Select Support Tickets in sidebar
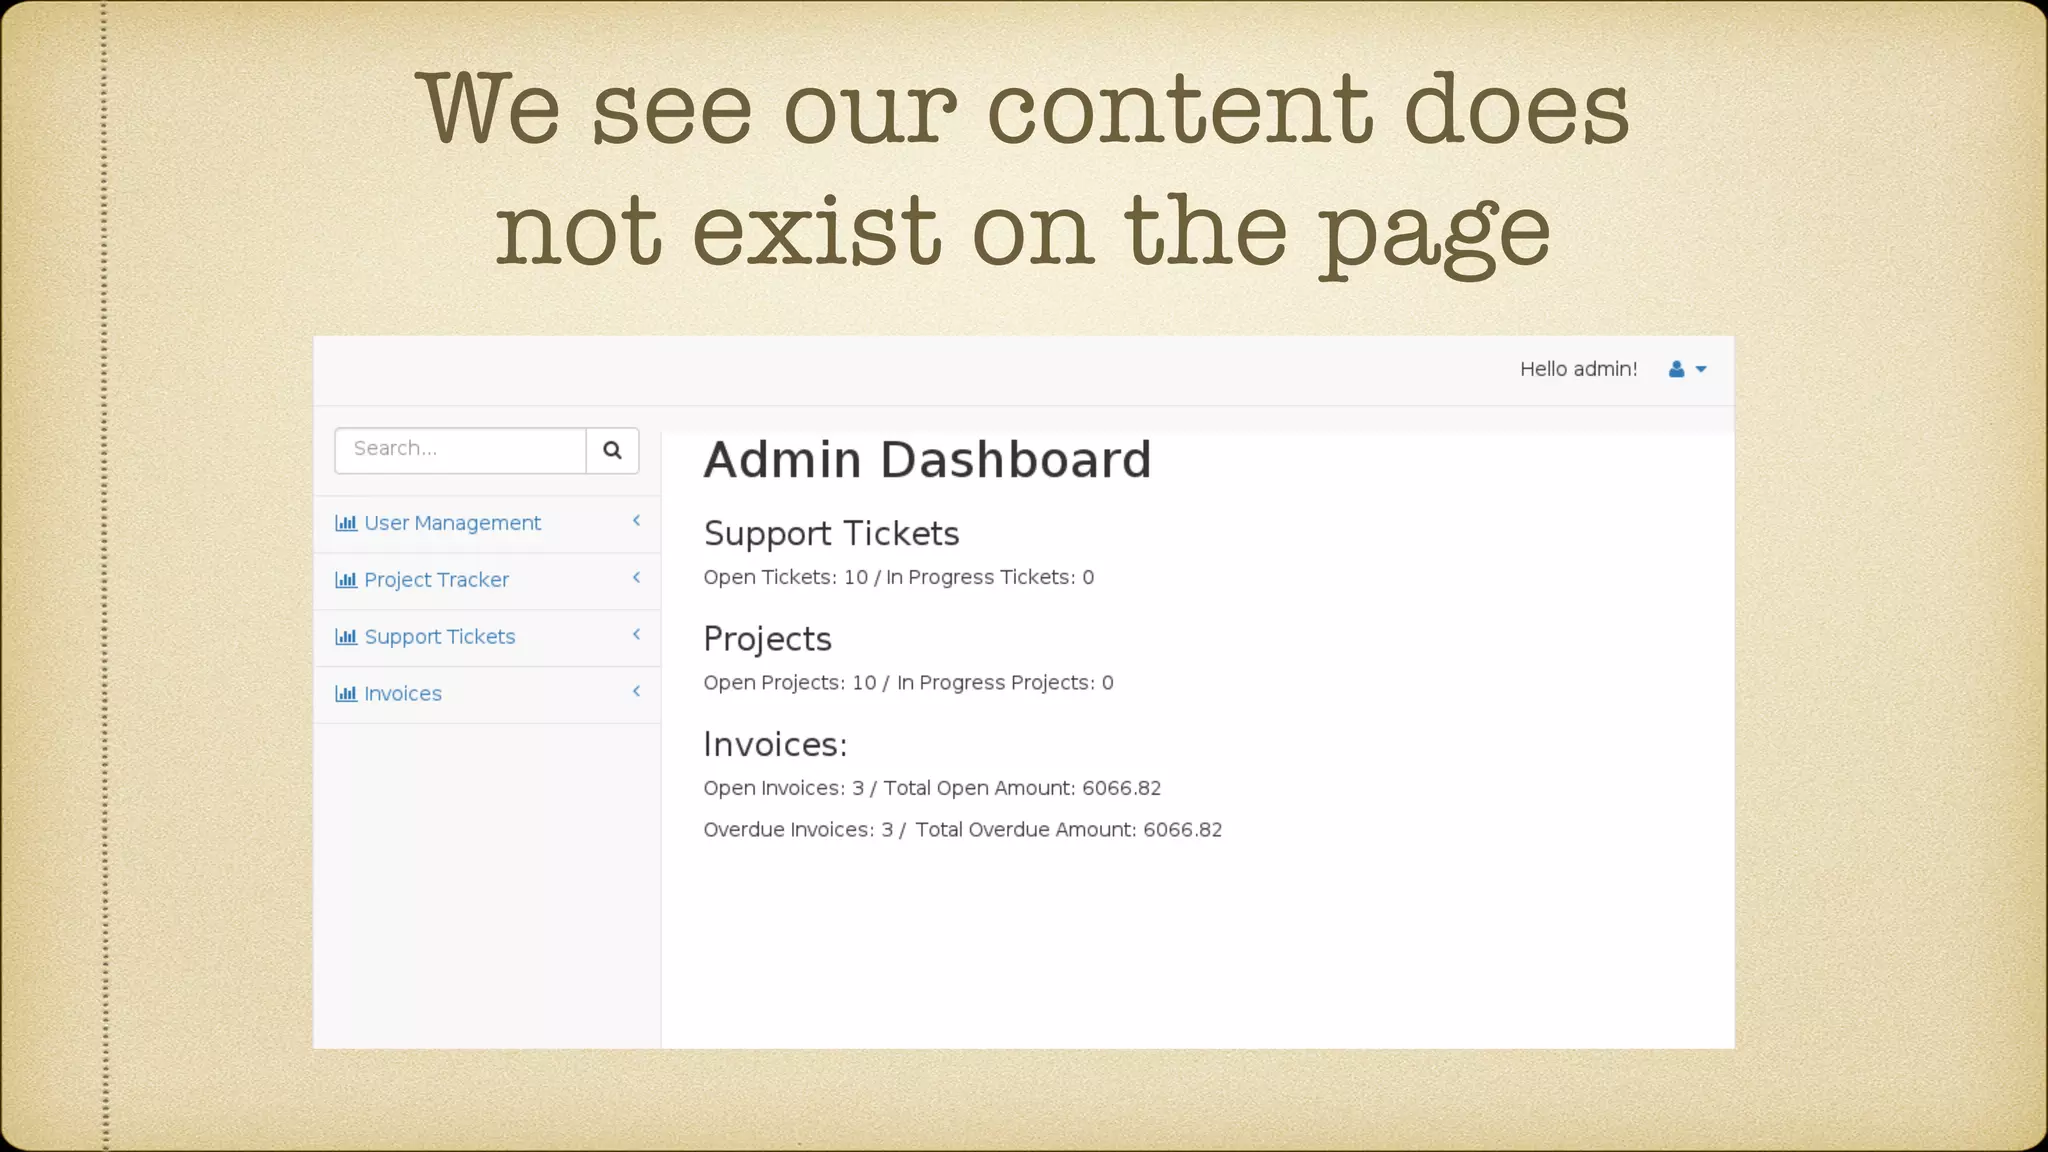 [439, 637]
